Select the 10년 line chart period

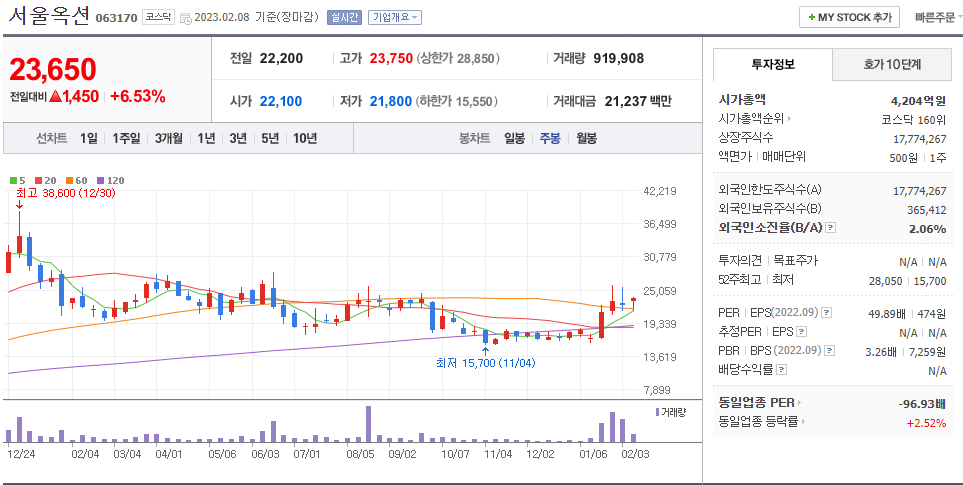[x=305, y=138]
